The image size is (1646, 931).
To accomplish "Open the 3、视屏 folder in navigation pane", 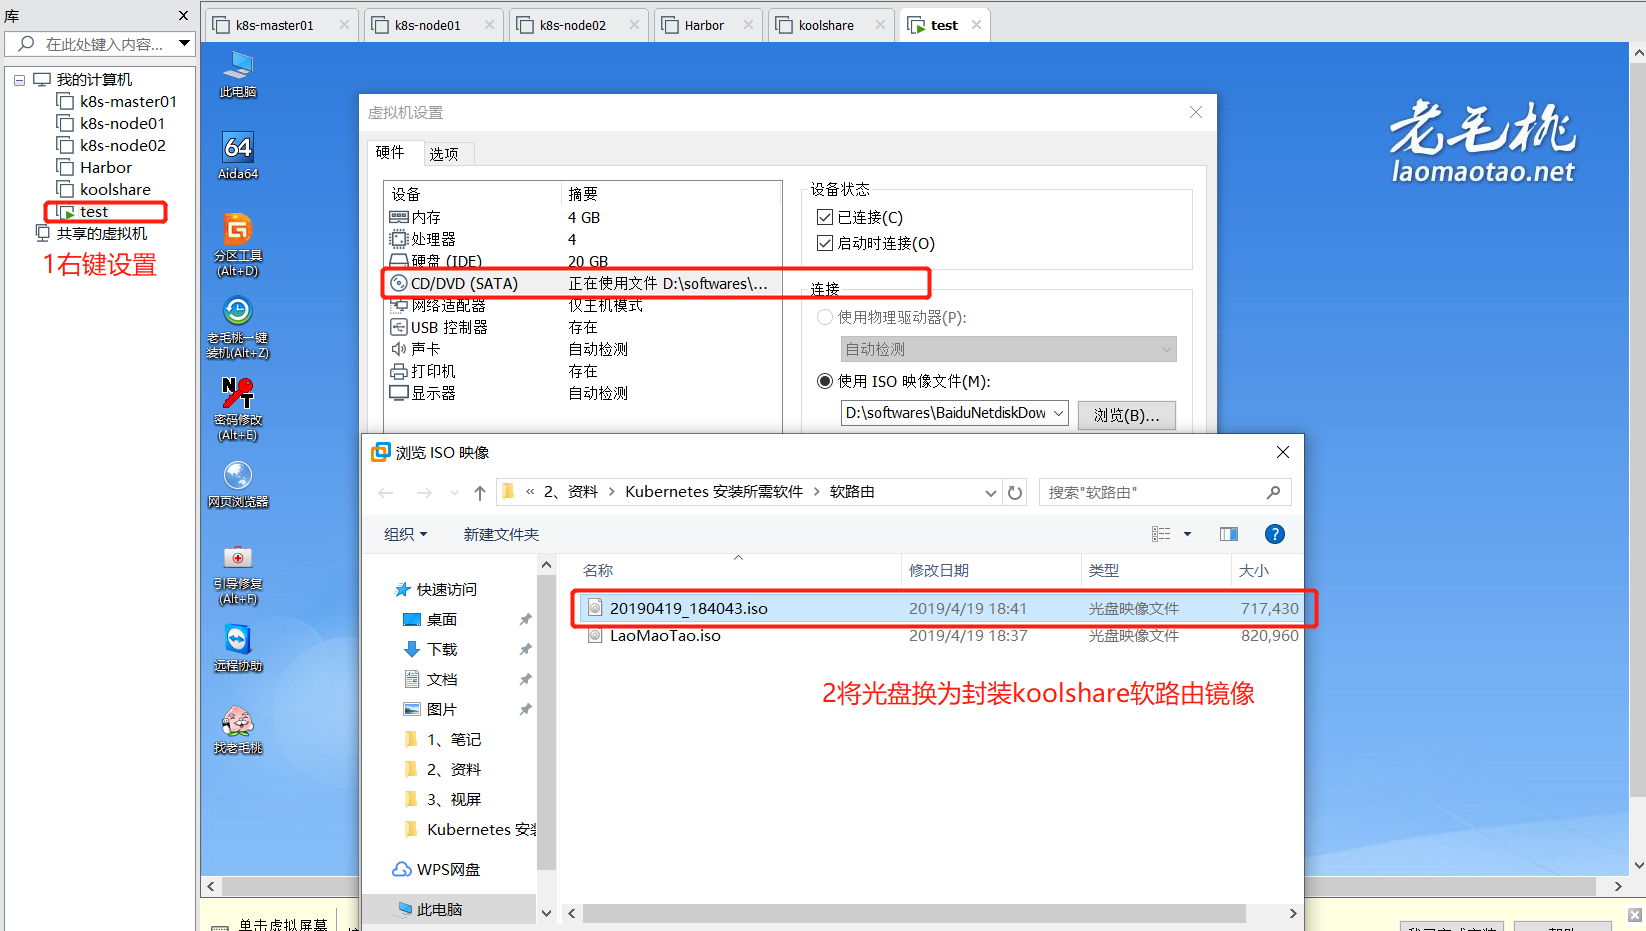I will tap(444, 799).
